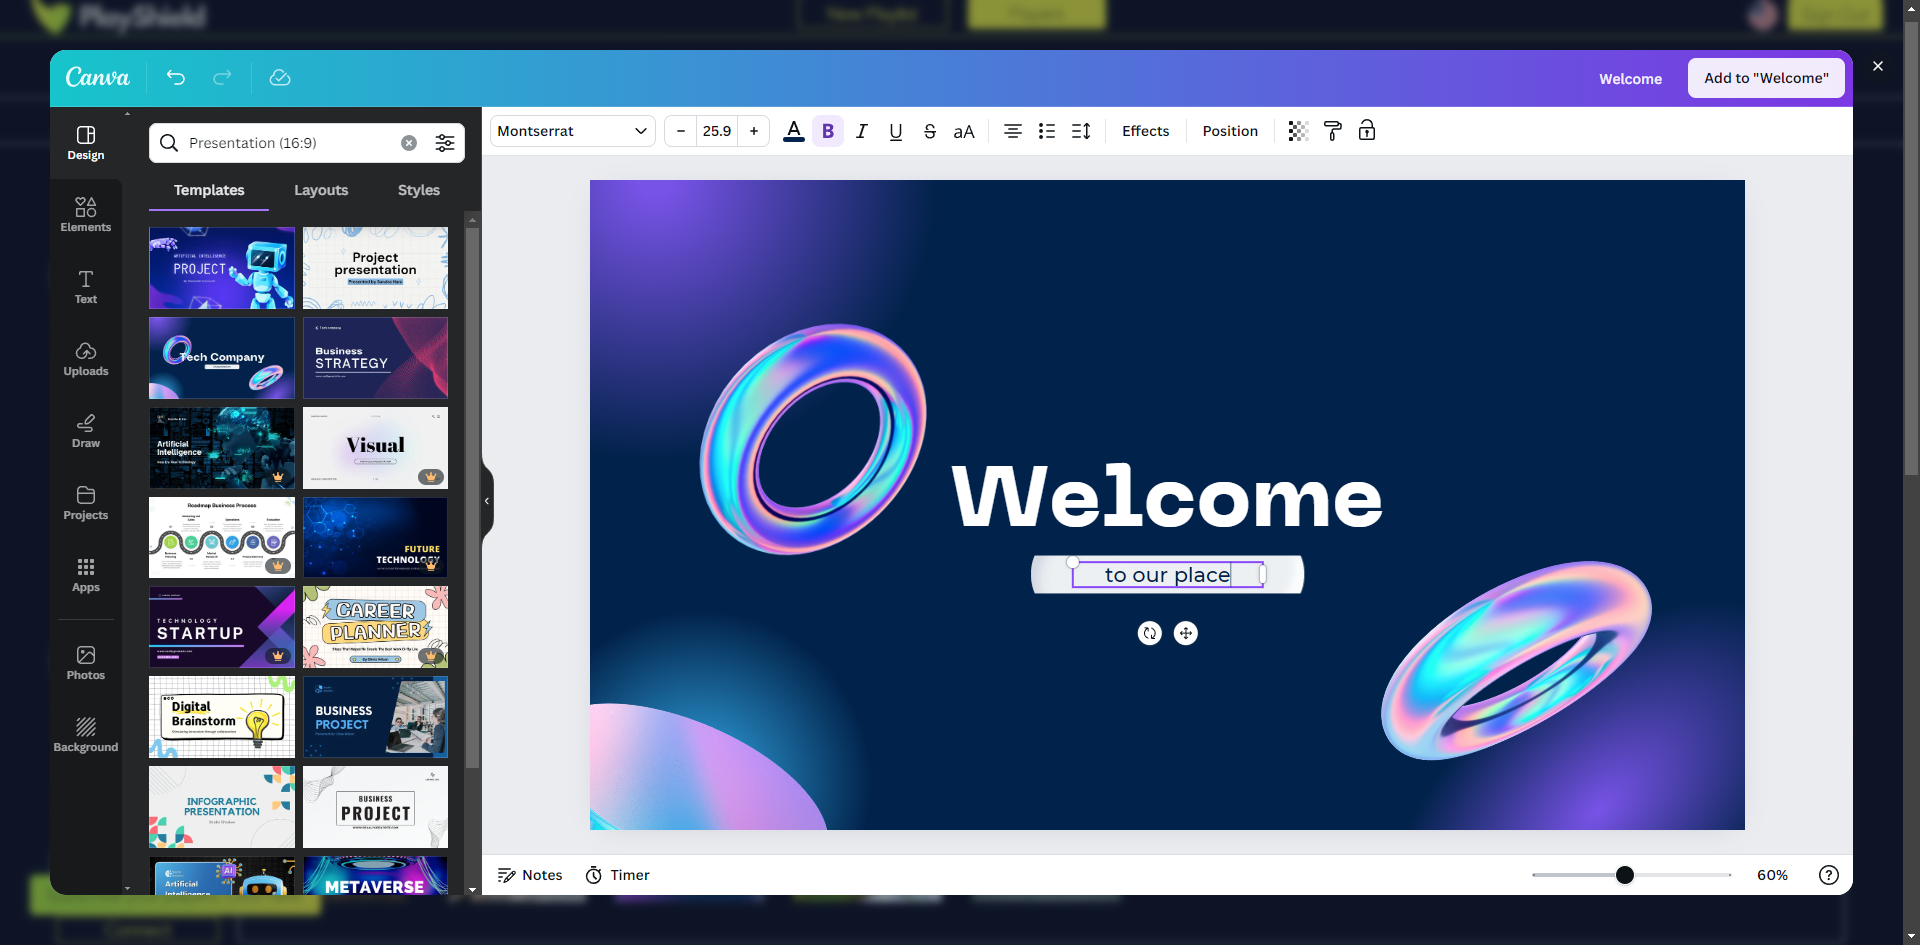
Task: Click the cloud save status icon
Action: point(280,77)
